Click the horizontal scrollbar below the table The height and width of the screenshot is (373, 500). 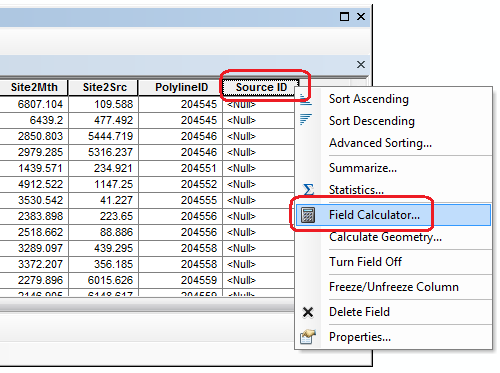147,304
